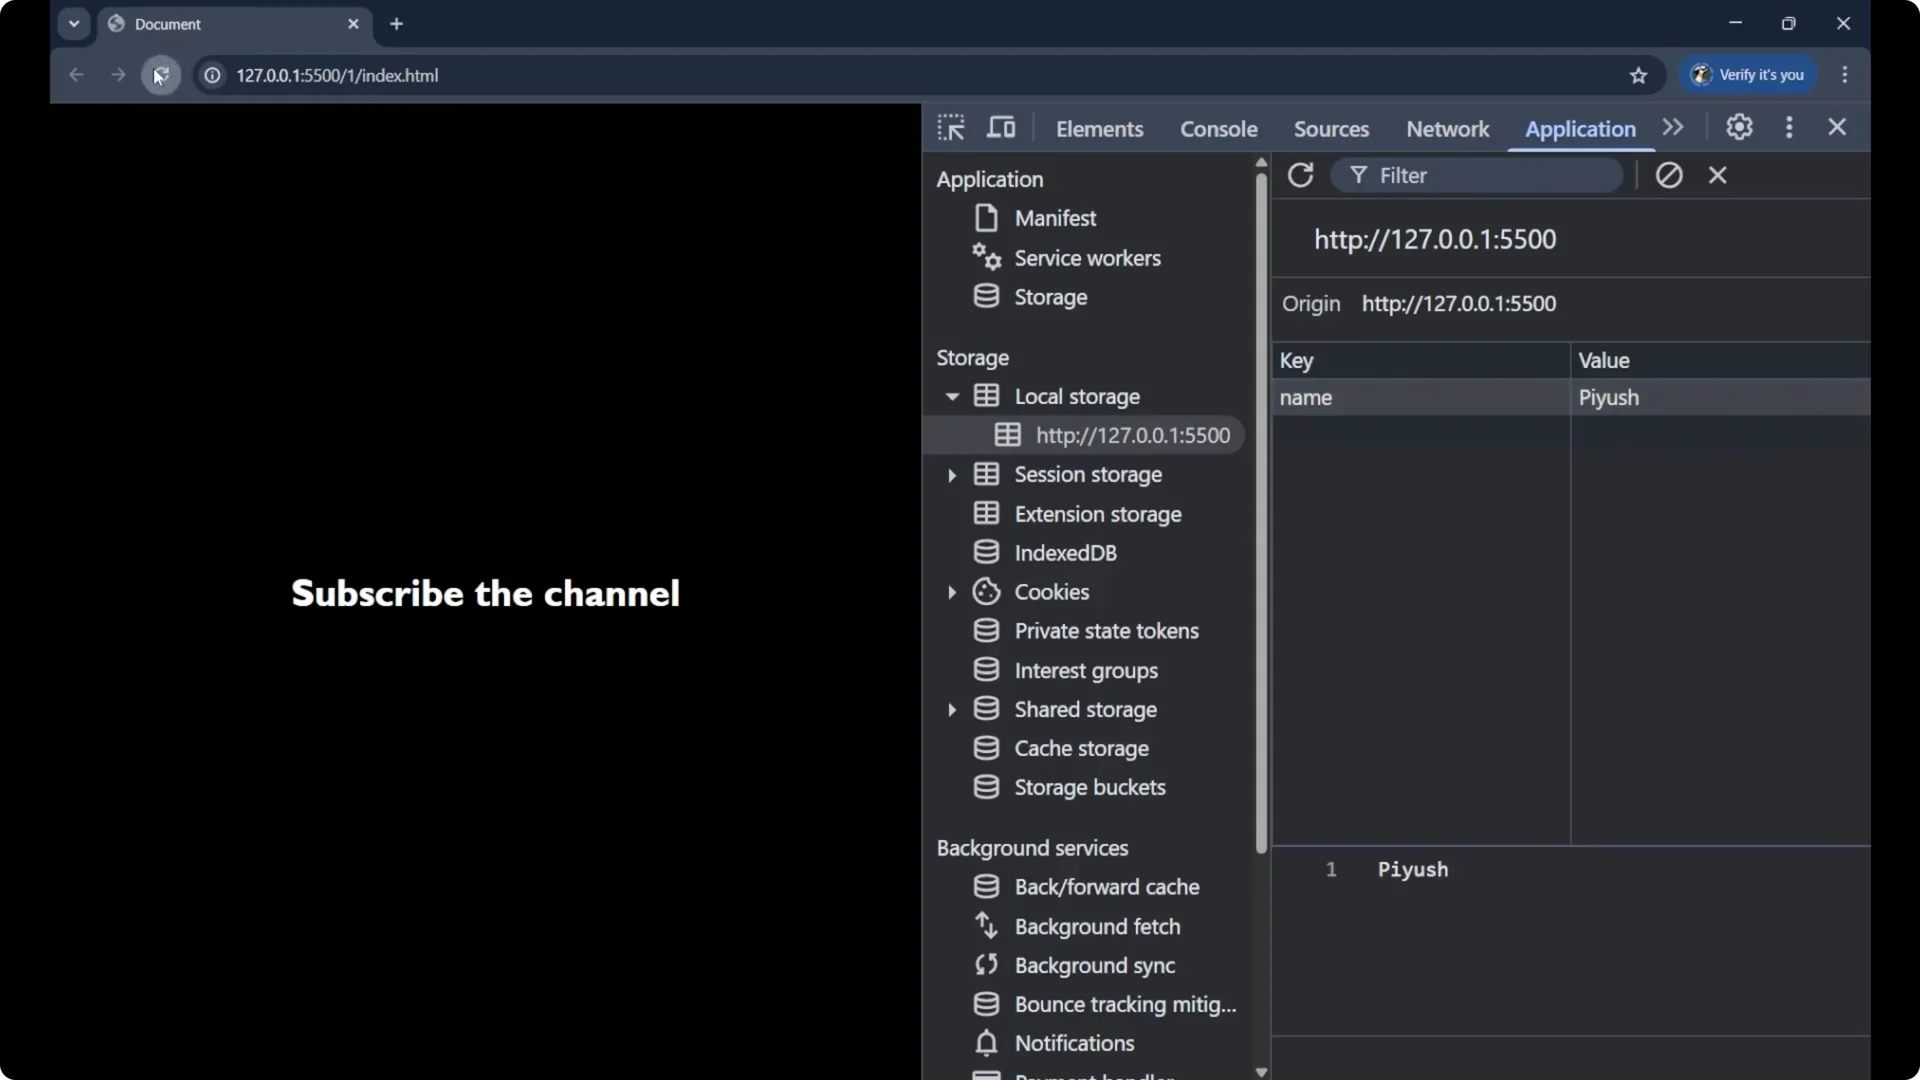Expand the Cookies section
Screen dimensions: 1920x1080
[x=953, y=592]
